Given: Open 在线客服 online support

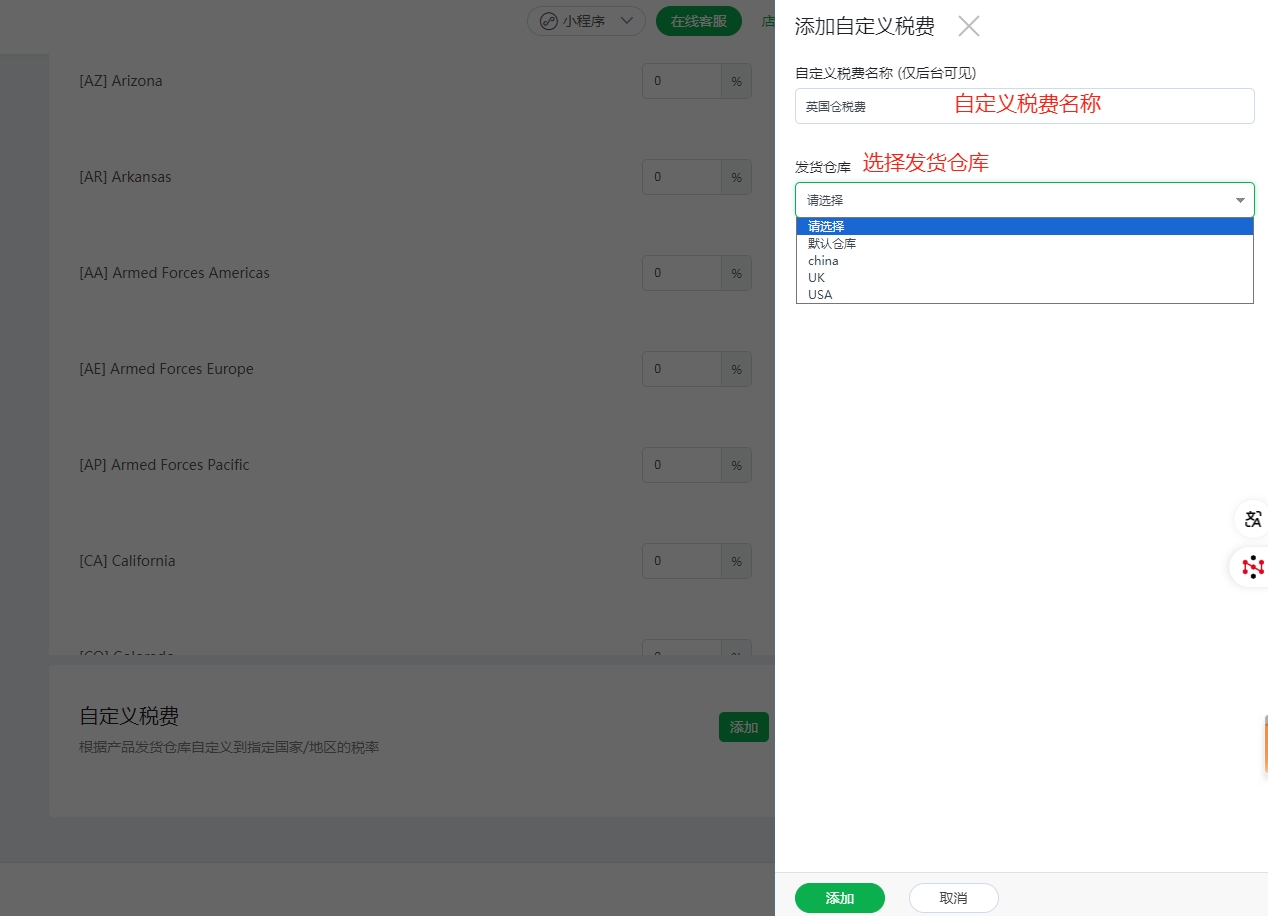Looking at the screenshot, I should (x=698, y=21).
